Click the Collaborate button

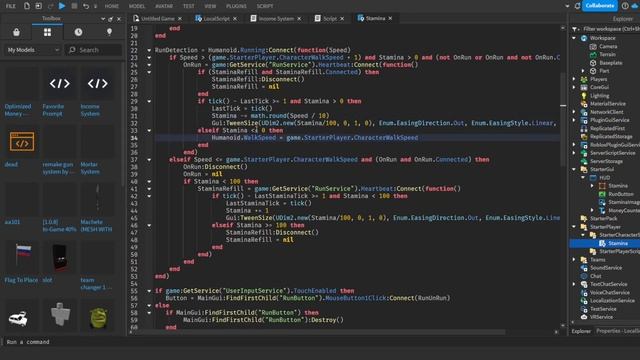point(599,6)
